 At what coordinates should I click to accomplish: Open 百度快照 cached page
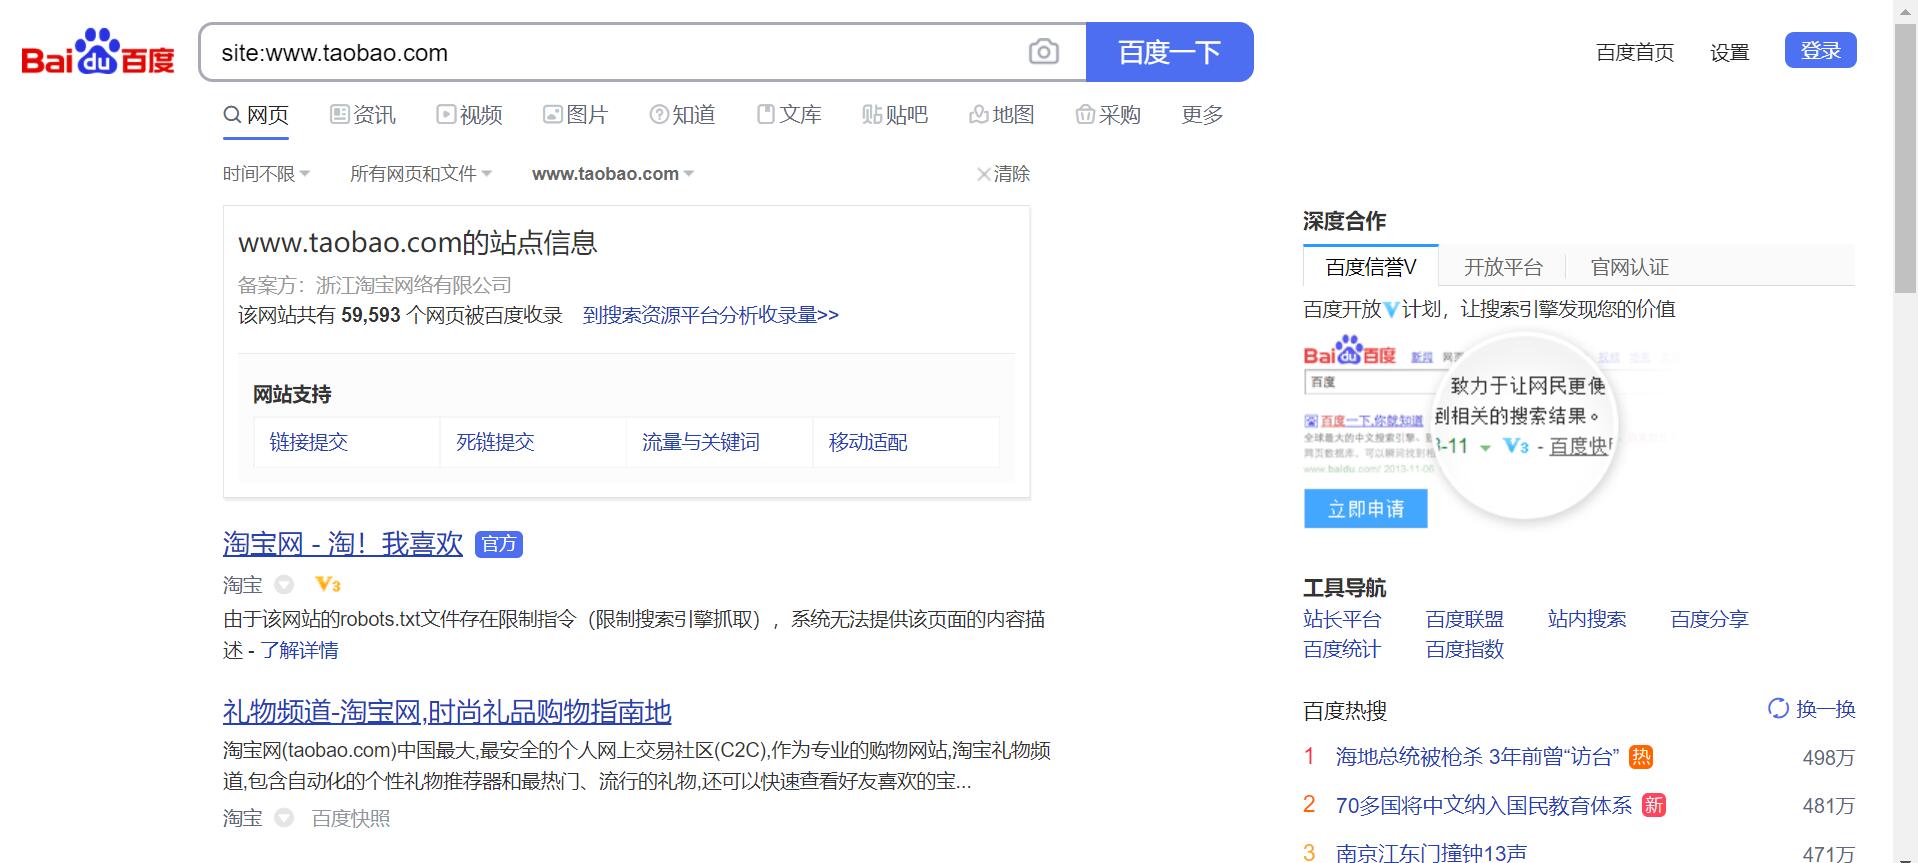351,818
